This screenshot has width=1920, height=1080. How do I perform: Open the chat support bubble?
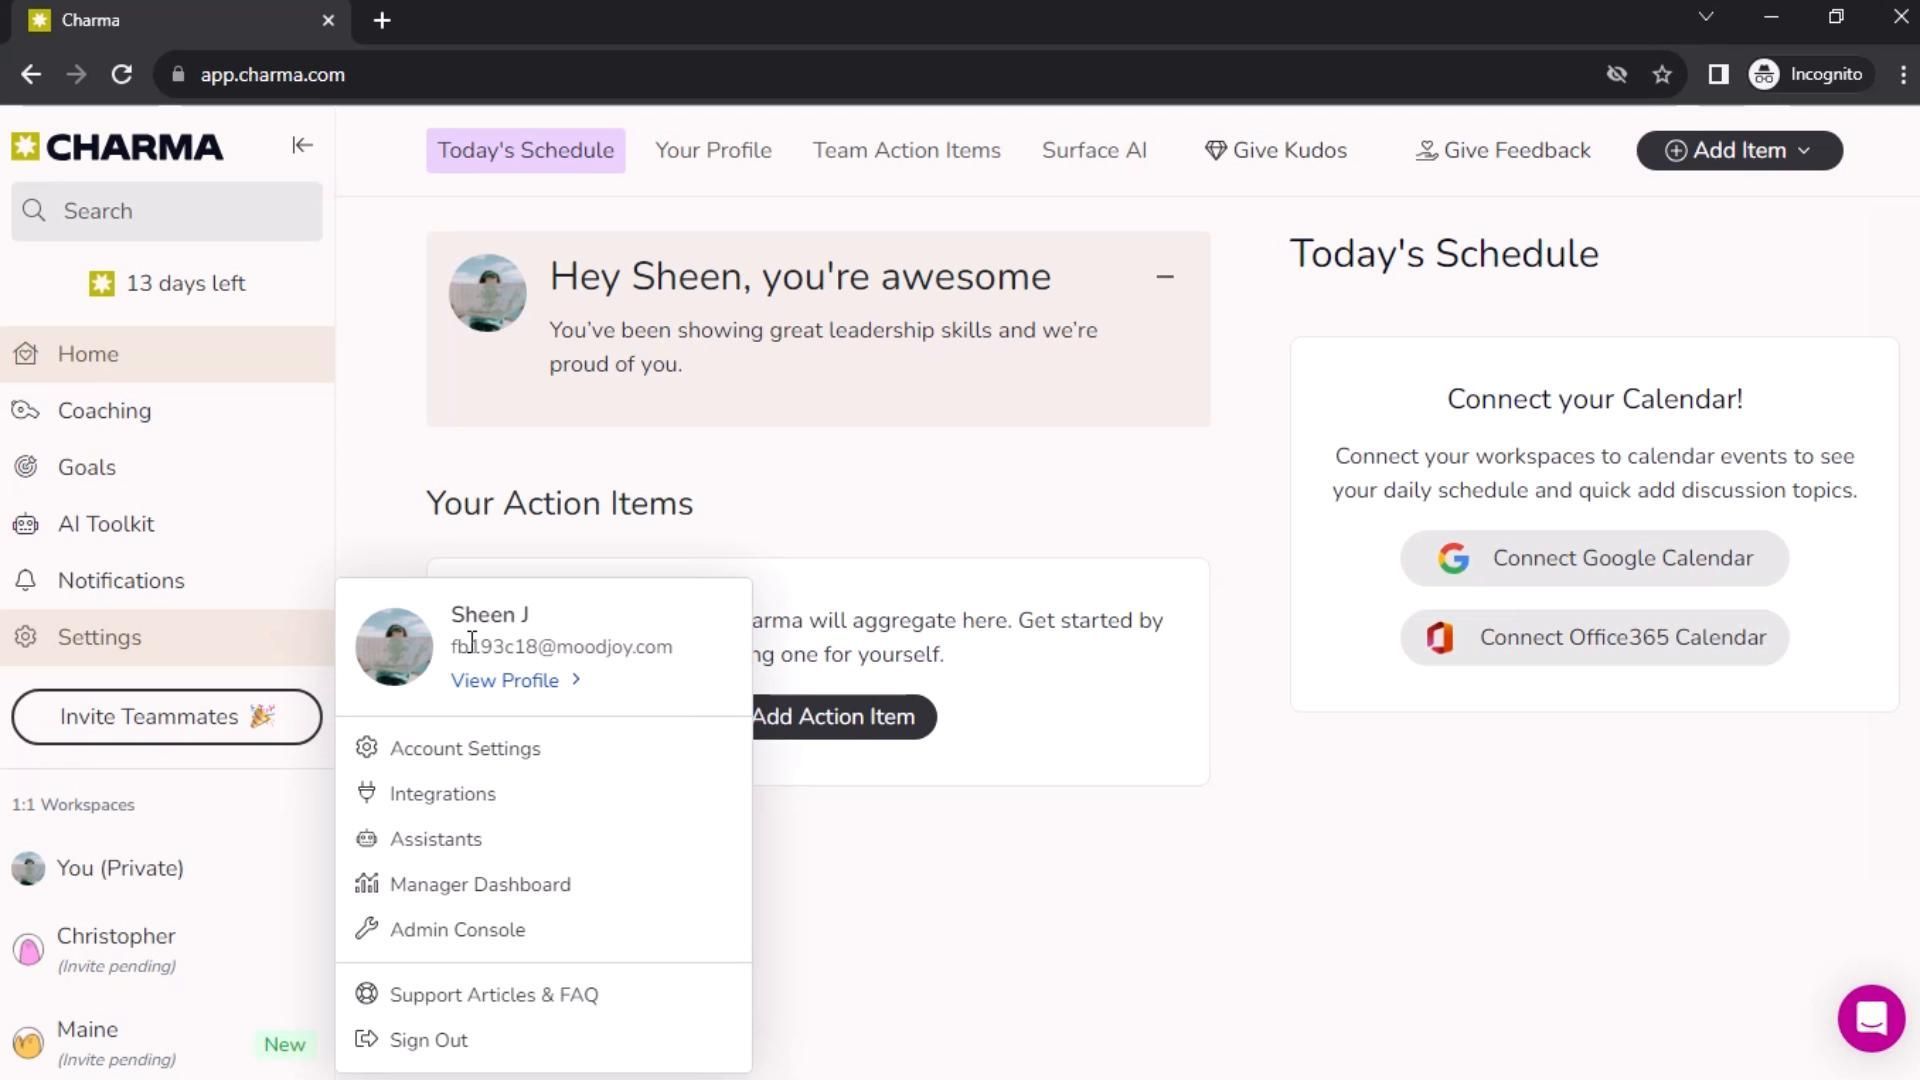click(1870, 1018)
